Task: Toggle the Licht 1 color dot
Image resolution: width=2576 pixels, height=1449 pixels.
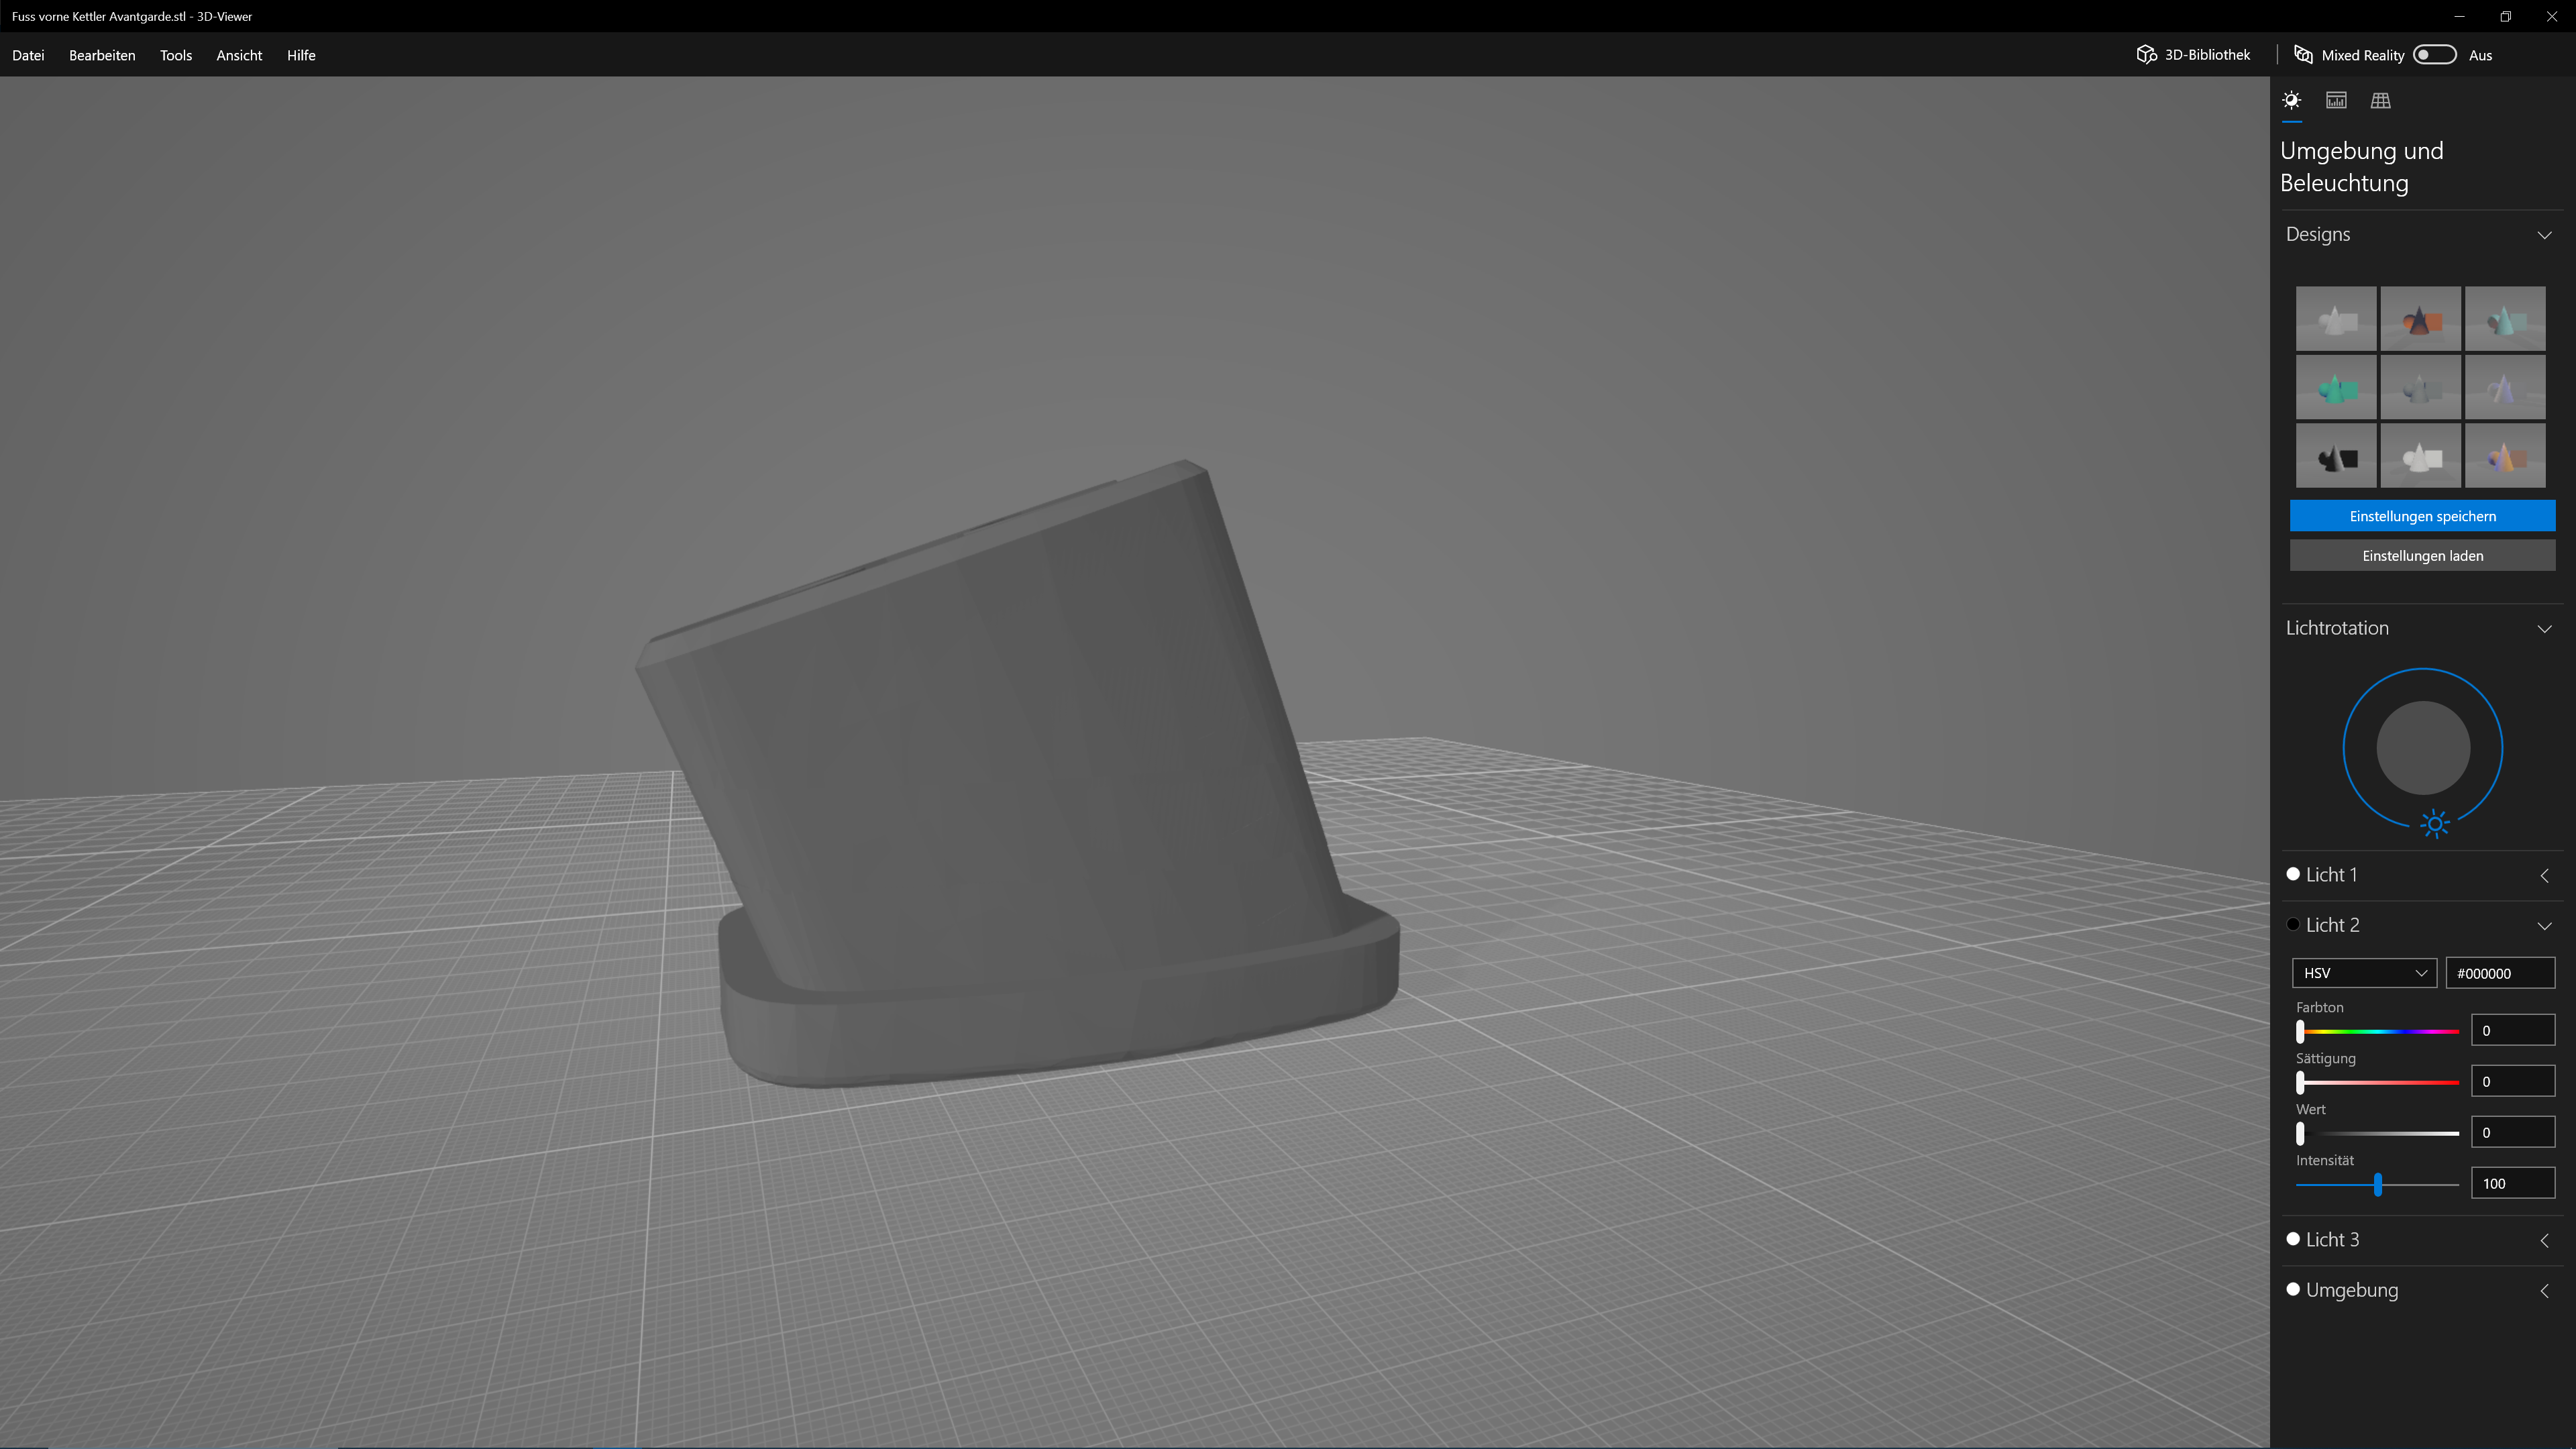Action: 2293,874
